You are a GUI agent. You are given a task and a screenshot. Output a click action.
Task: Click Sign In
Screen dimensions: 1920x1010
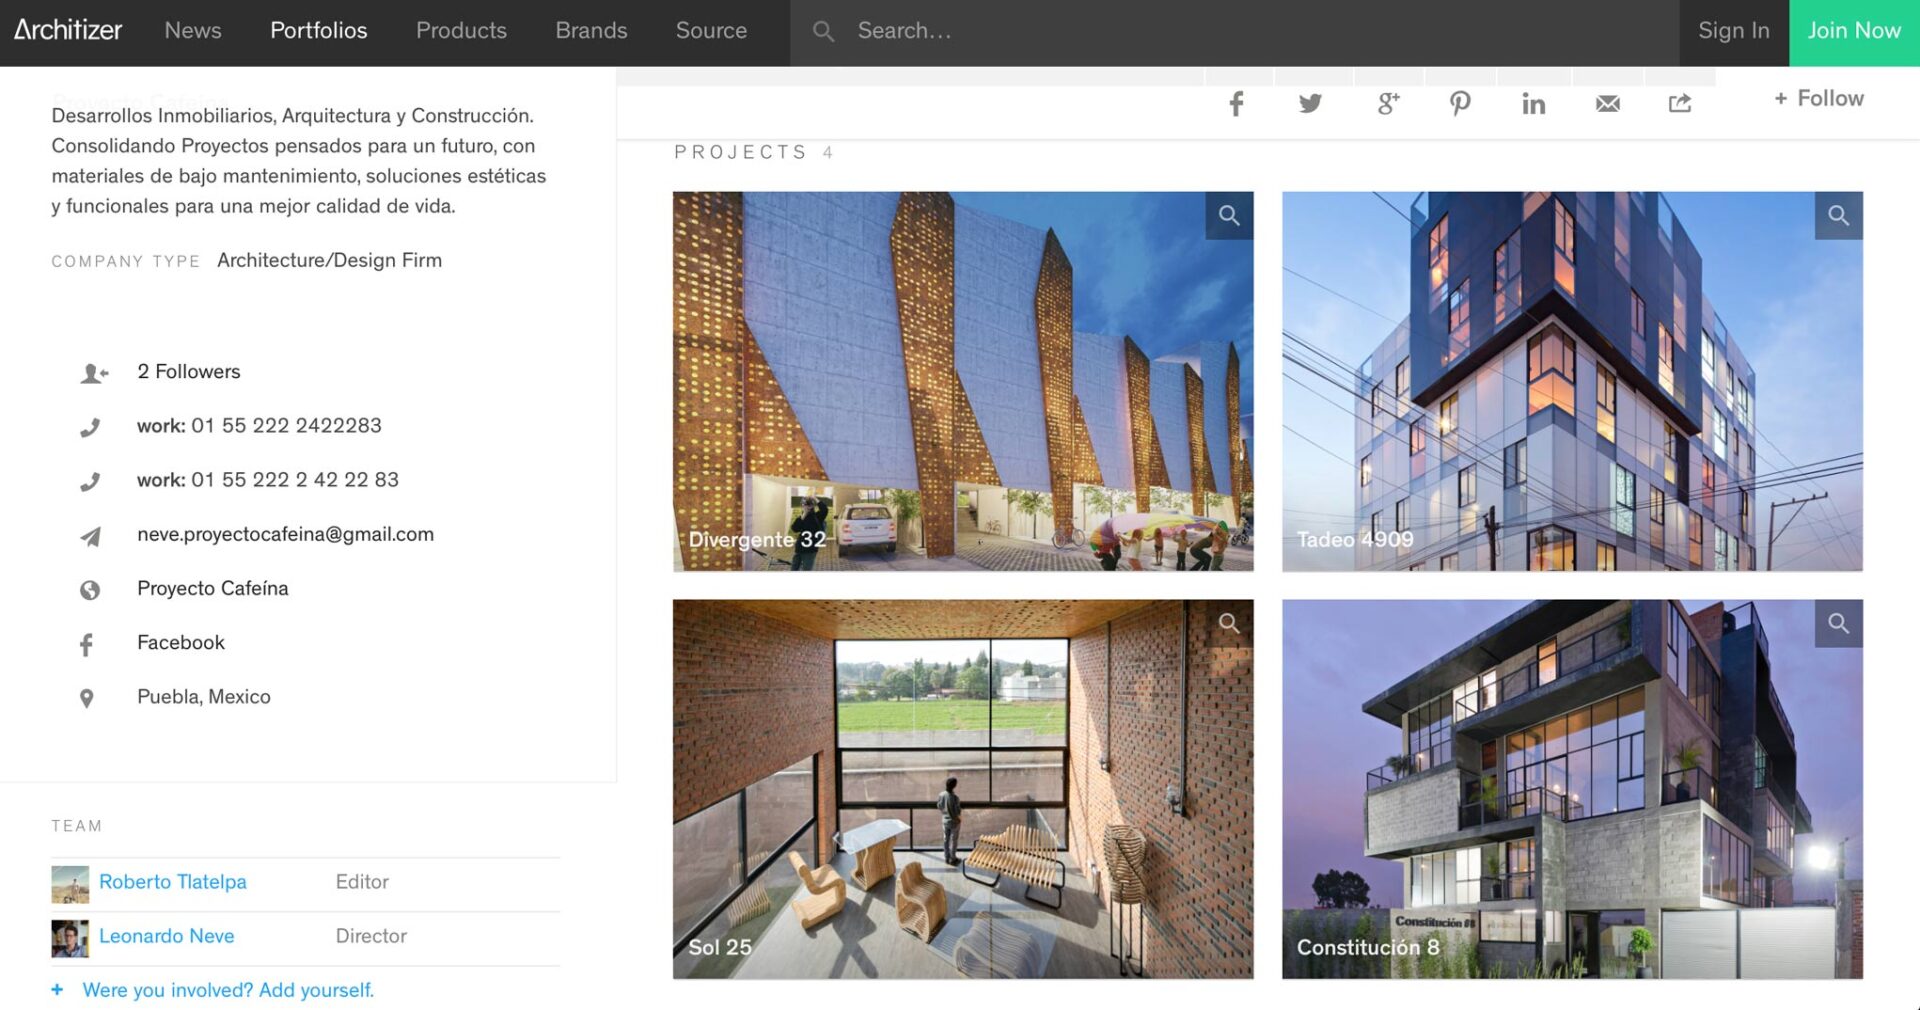pyautogui.click(x=1733, y=31)
